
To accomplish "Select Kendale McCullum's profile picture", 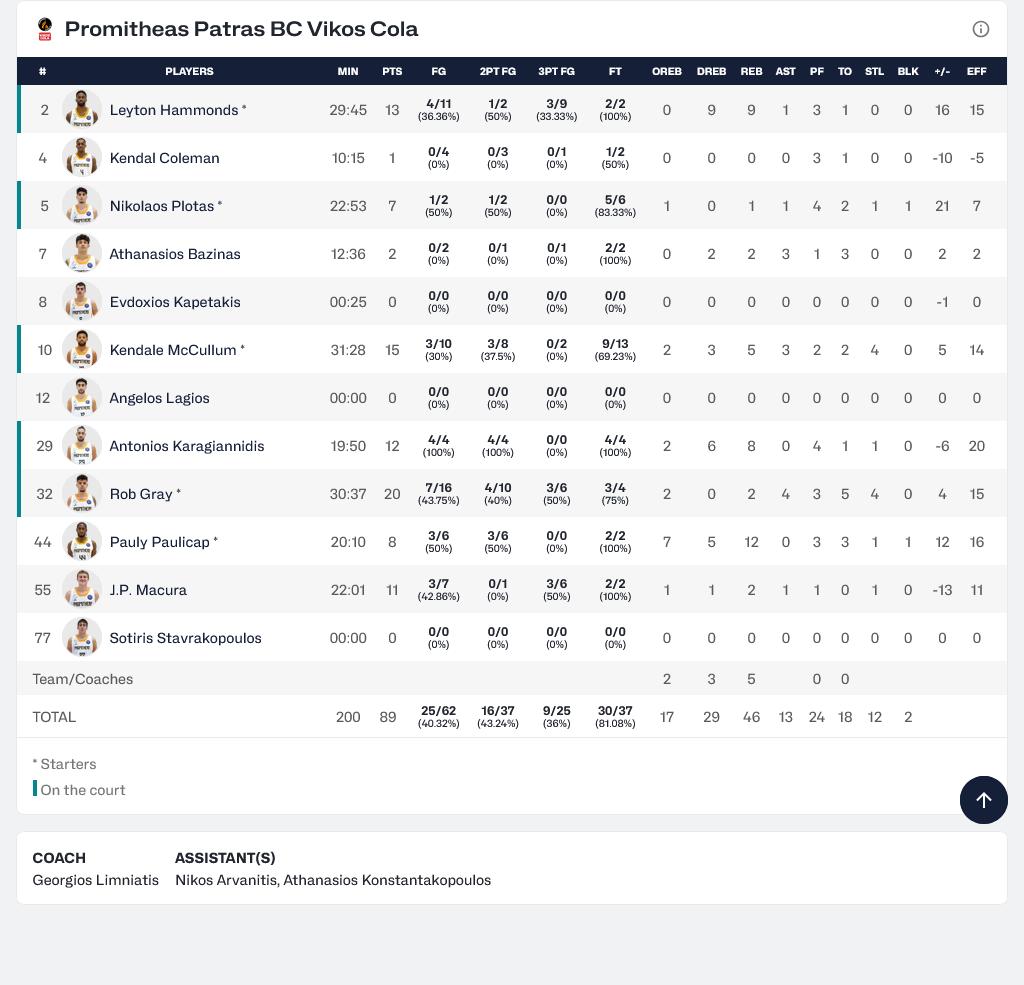I will [x=81, y=350].
